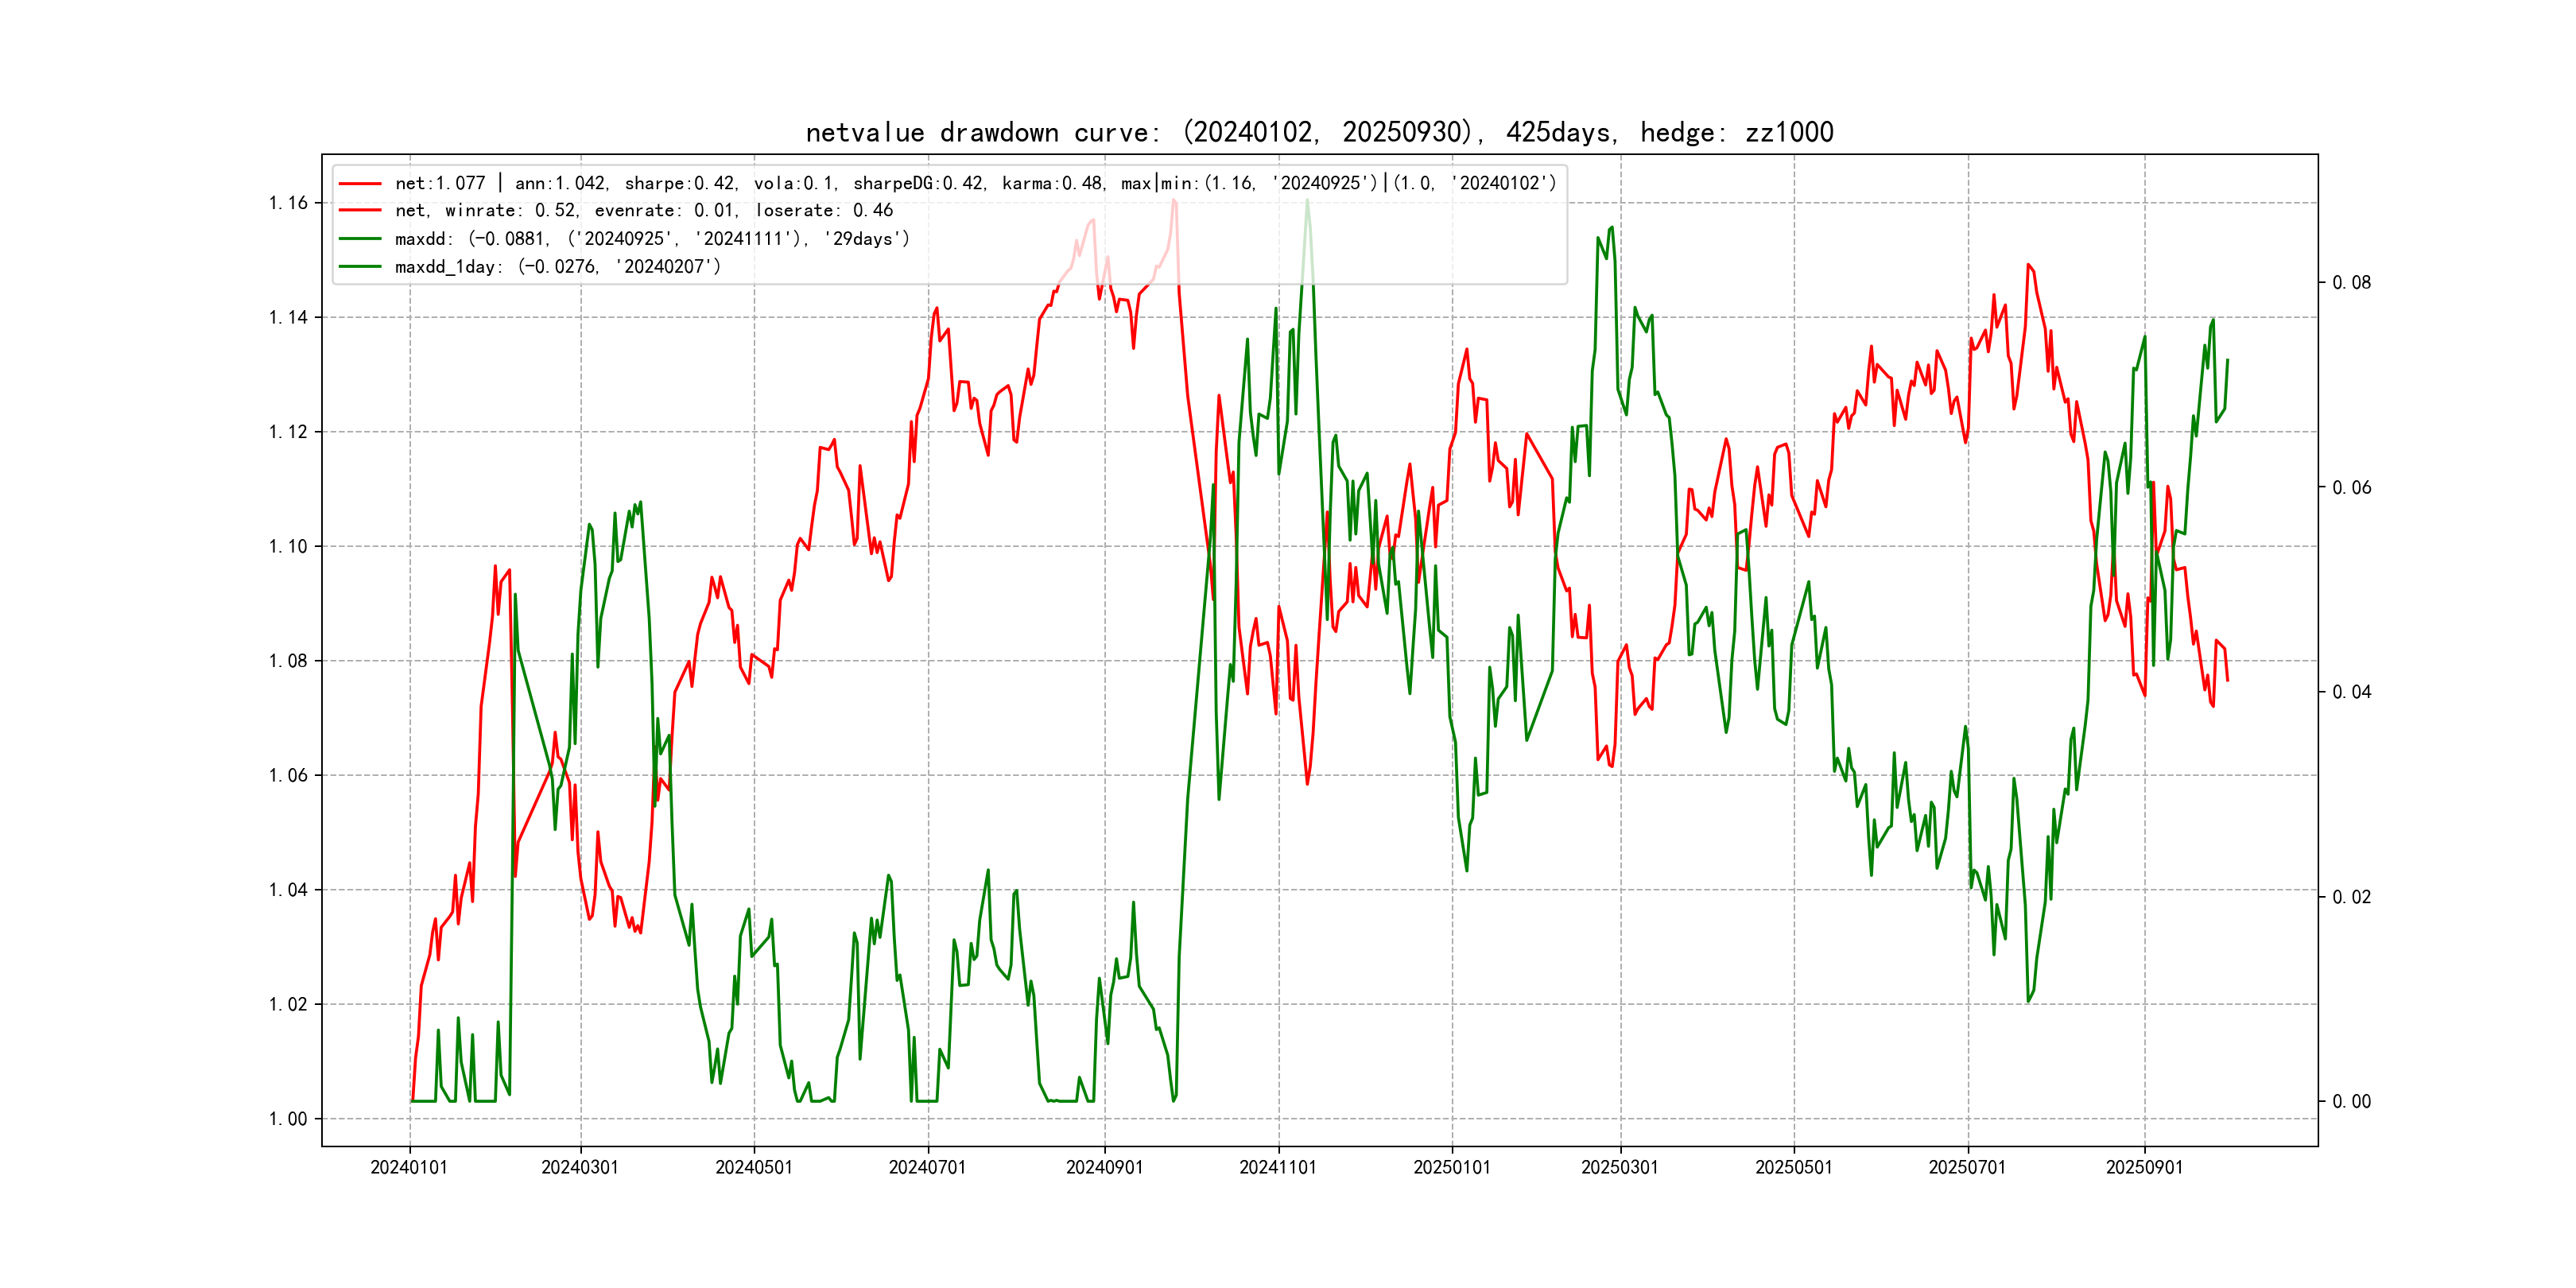Click the red line swatch beside net:1.077 legend entry
The width and height of the screenshot is (2576, 1288).
tap(360, 184)
